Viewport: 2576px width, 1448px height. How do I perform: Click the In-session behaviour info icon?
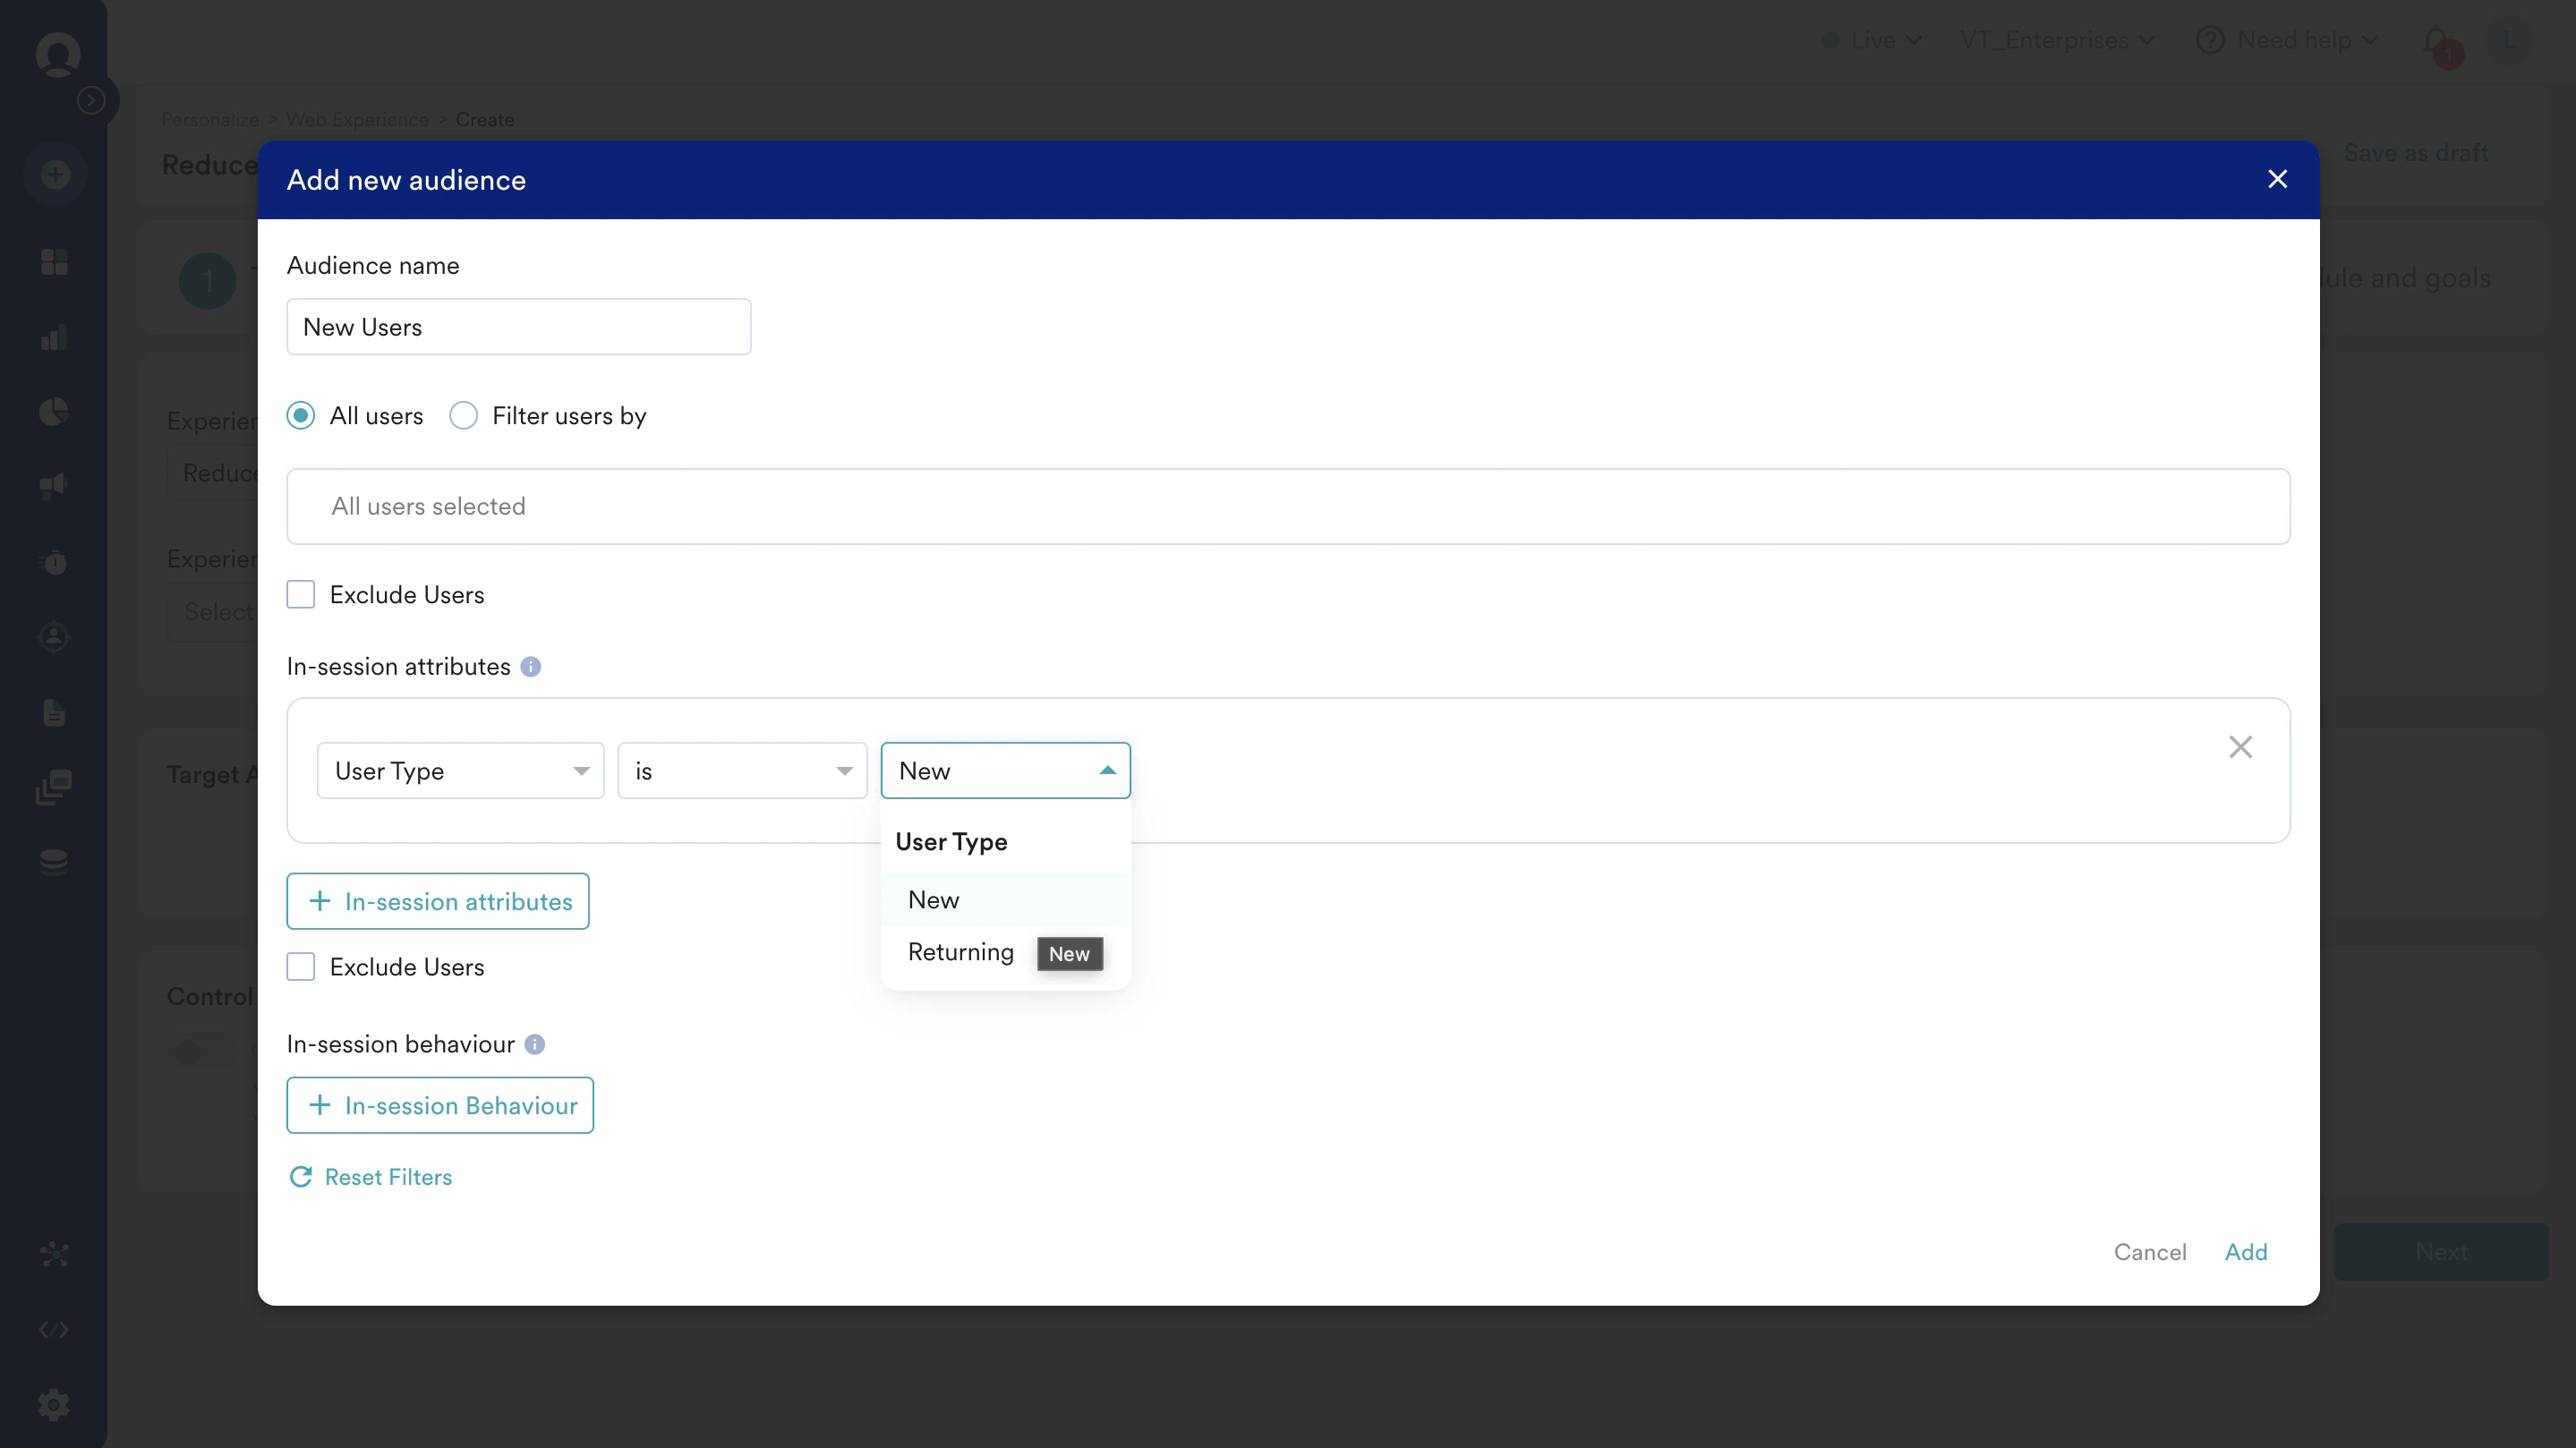coord(535,1044)
